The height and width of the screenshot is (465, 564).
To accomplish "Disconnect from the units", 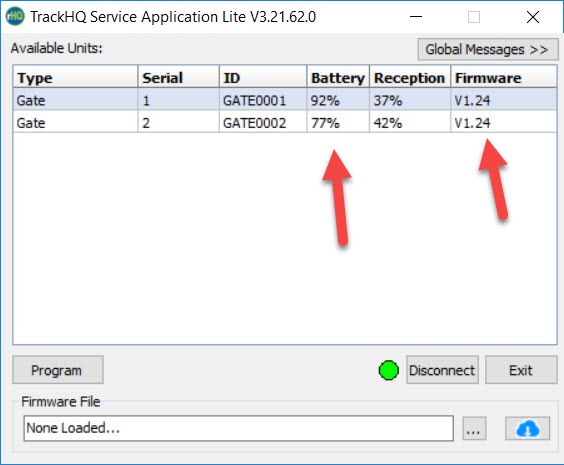I will click(442, 370).
